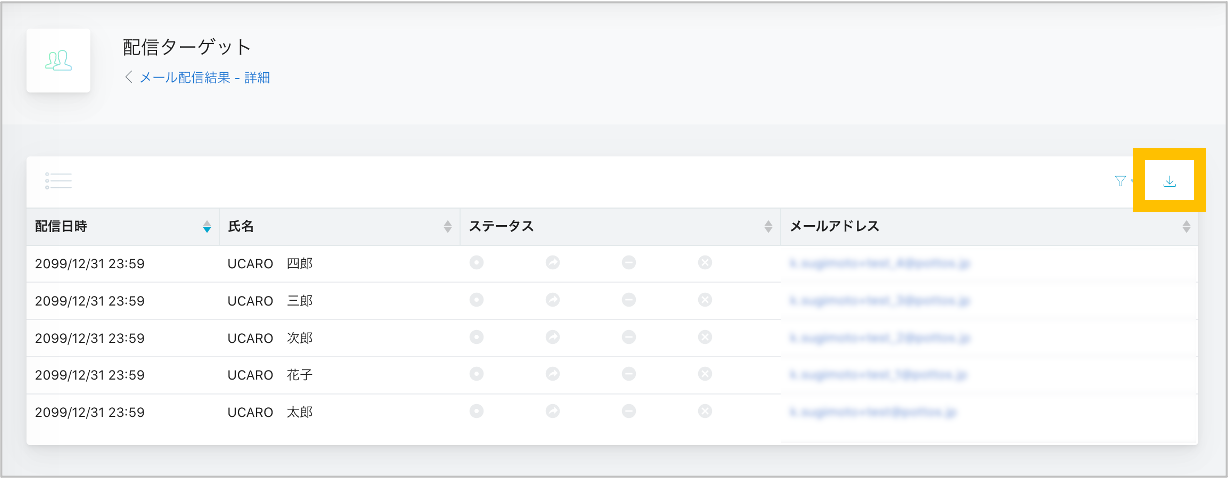Select the name UCARO 四郎
This screenshot has width=1228, height=478.
270,264
